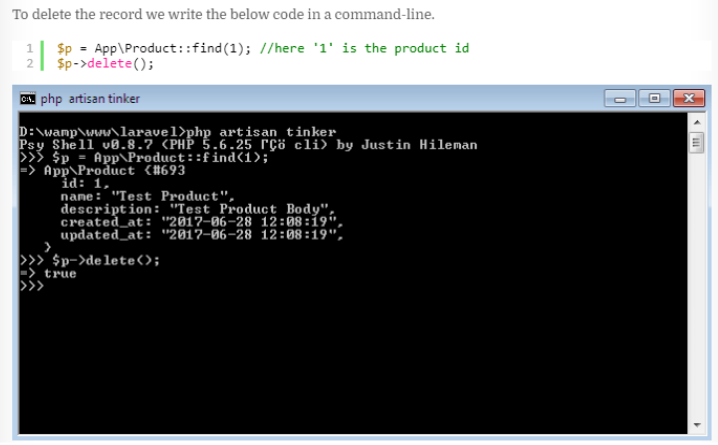
Task: Click the pink 'delete' keyword in code
Action: click(x=109, y=63)
